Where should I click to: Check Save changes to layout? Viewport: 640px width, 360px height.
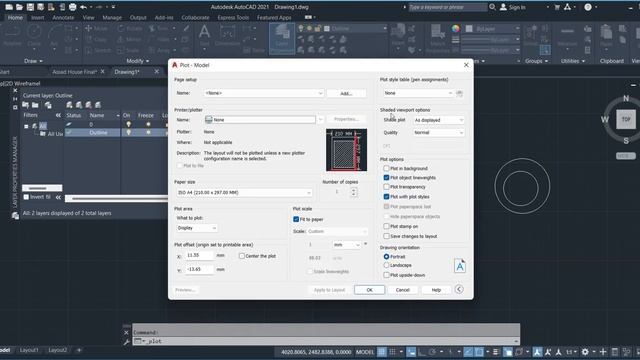pos(386,236)
